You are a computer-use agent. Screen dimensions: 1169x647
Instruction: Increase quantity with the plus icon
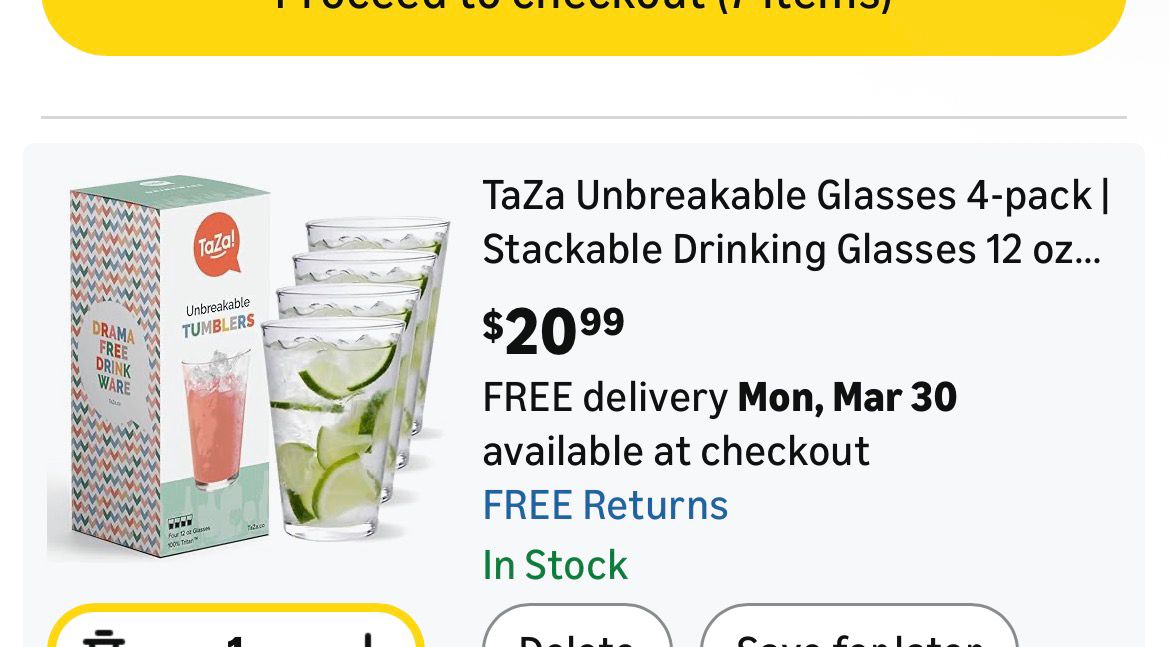(x=368, y=640)
